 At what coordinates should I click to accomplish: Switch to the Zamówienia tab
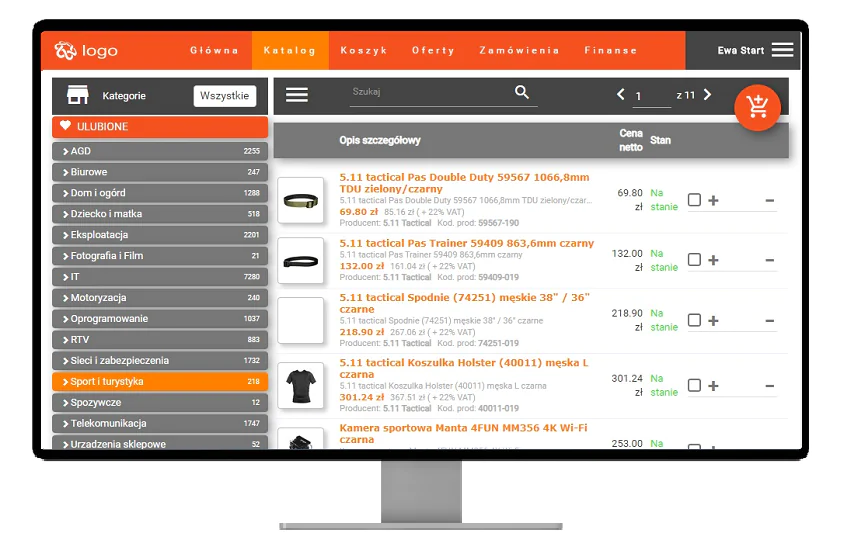click(519, 50)
